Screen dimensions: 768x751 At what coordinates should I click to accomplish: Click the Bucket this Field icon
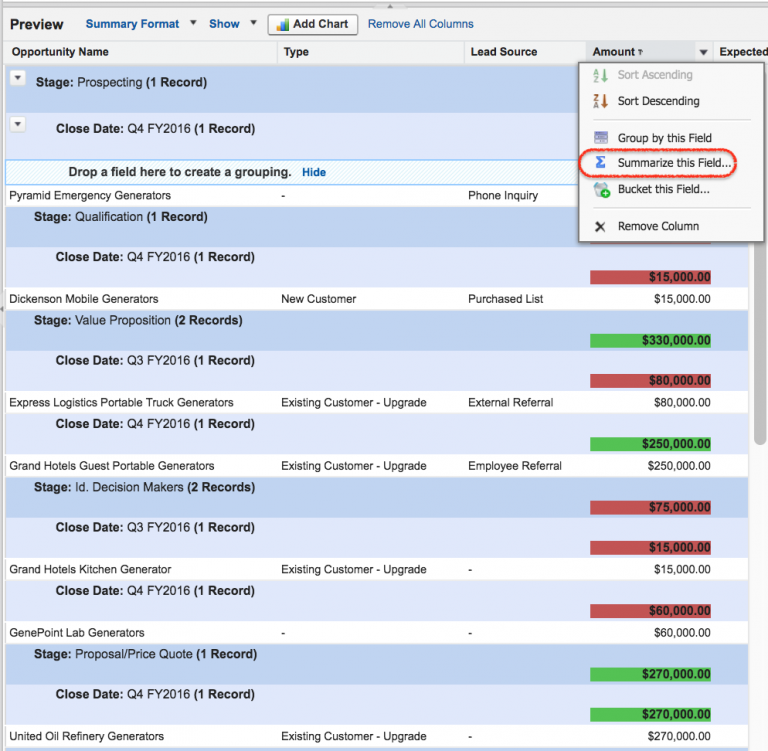[x=601, y=189]
